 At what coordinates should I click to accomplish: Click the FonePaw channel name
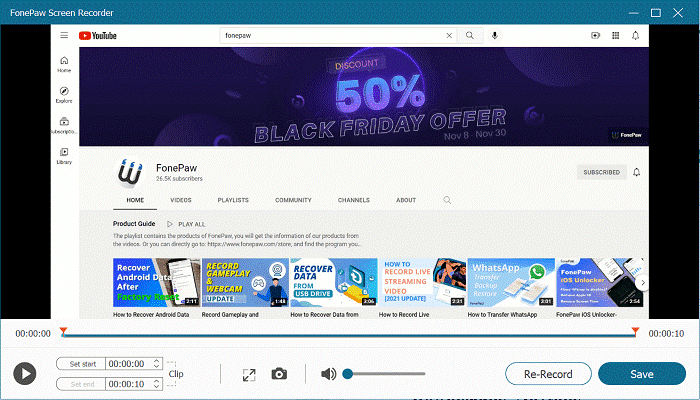tap(176, 168)
